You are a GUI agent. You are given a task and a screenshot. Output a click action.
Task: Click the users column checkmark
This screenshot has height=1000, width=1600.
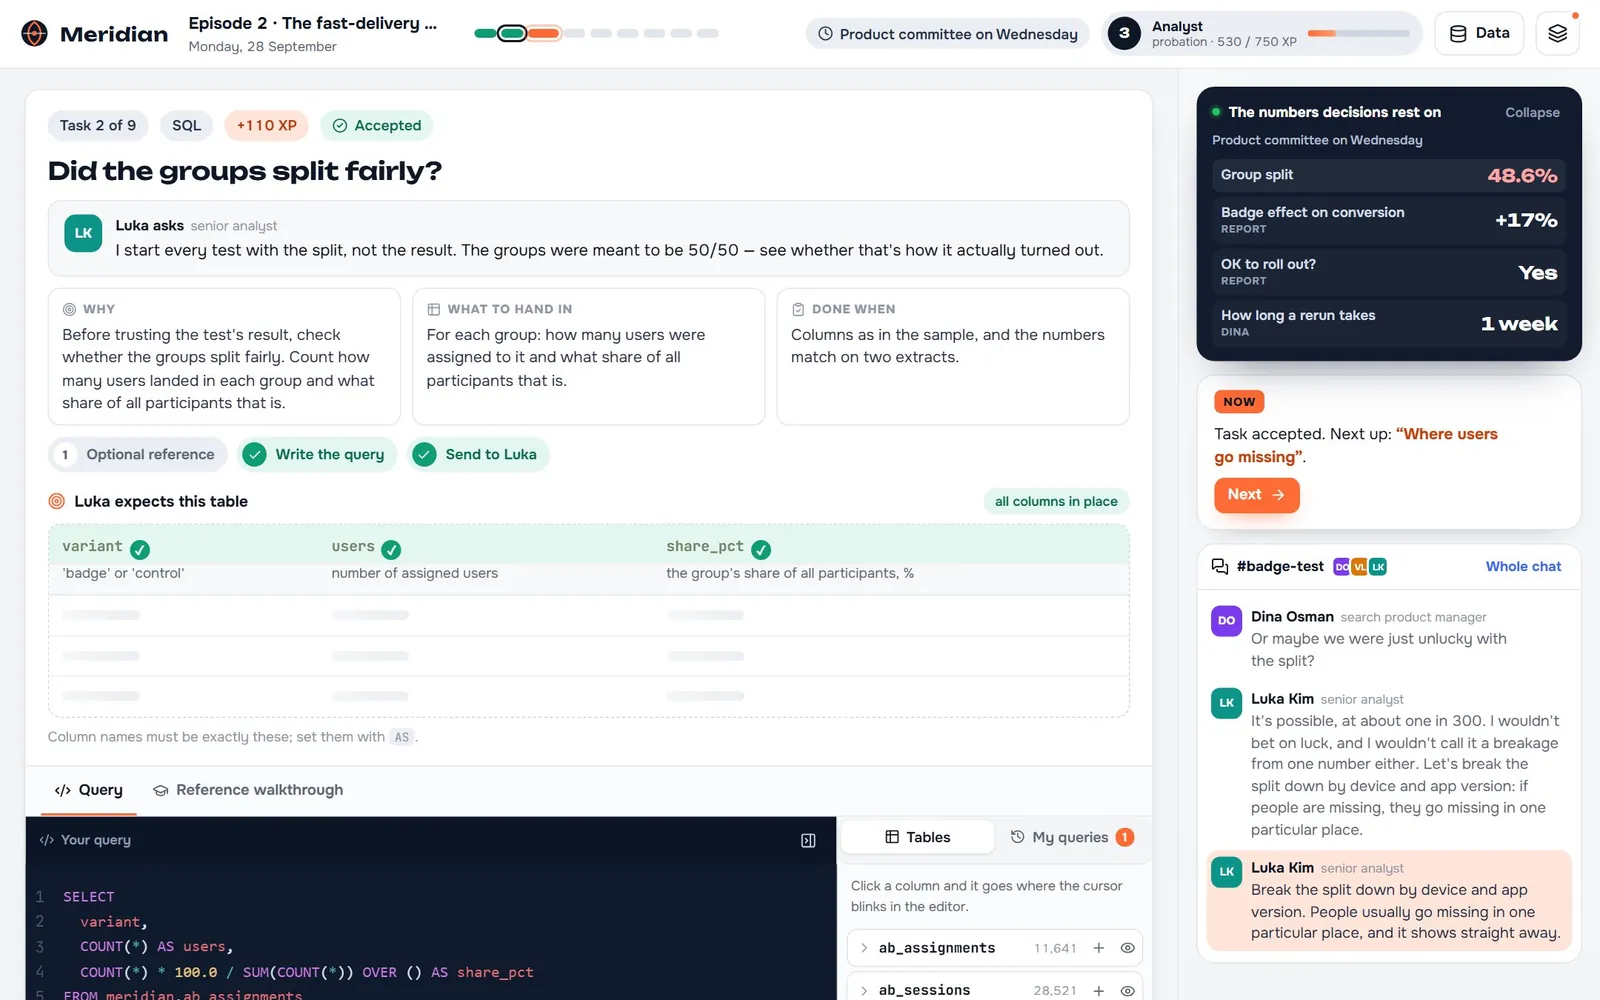pos(391,549)
